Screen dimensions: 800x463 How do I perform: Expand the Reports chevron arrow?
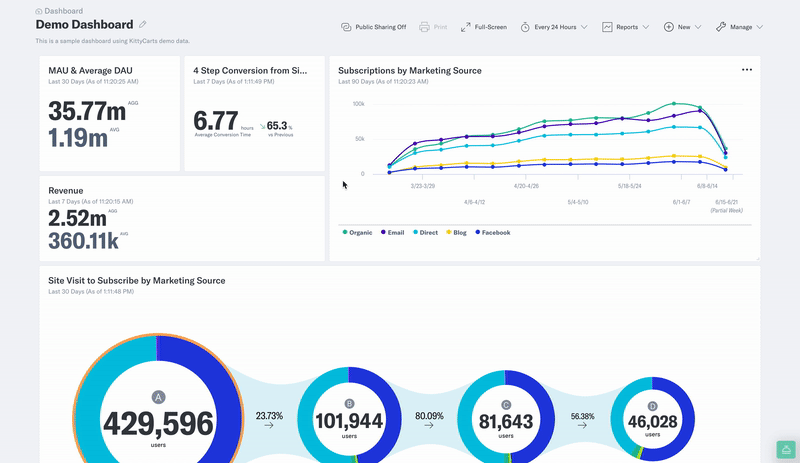coord(646,27)
